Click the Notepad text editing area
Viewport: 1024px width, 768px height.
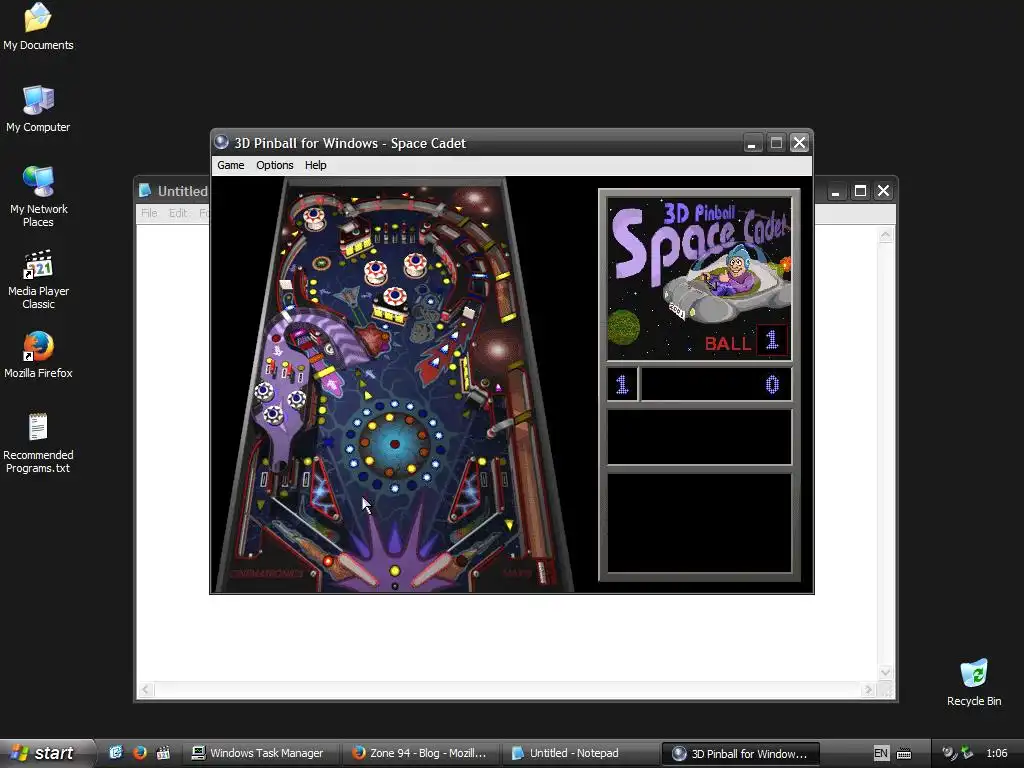[507, 637]
